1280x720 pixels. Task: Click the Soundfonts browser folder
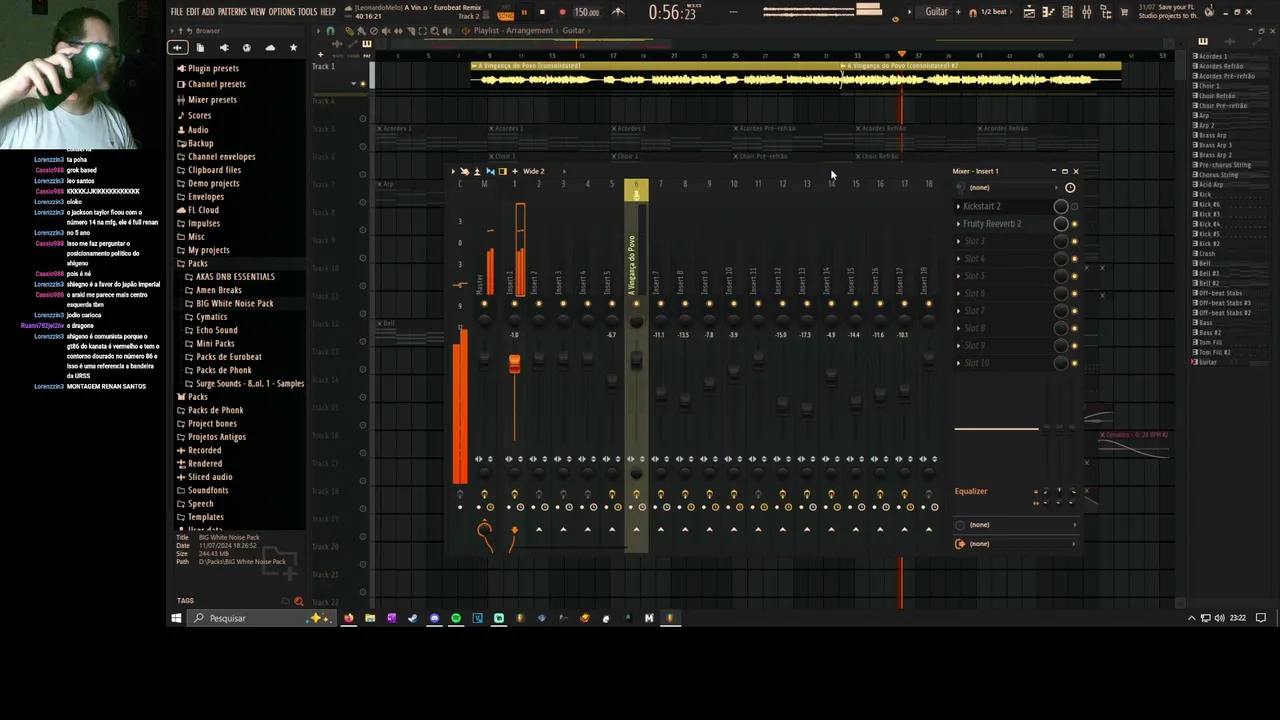click(x=208, y=490)
